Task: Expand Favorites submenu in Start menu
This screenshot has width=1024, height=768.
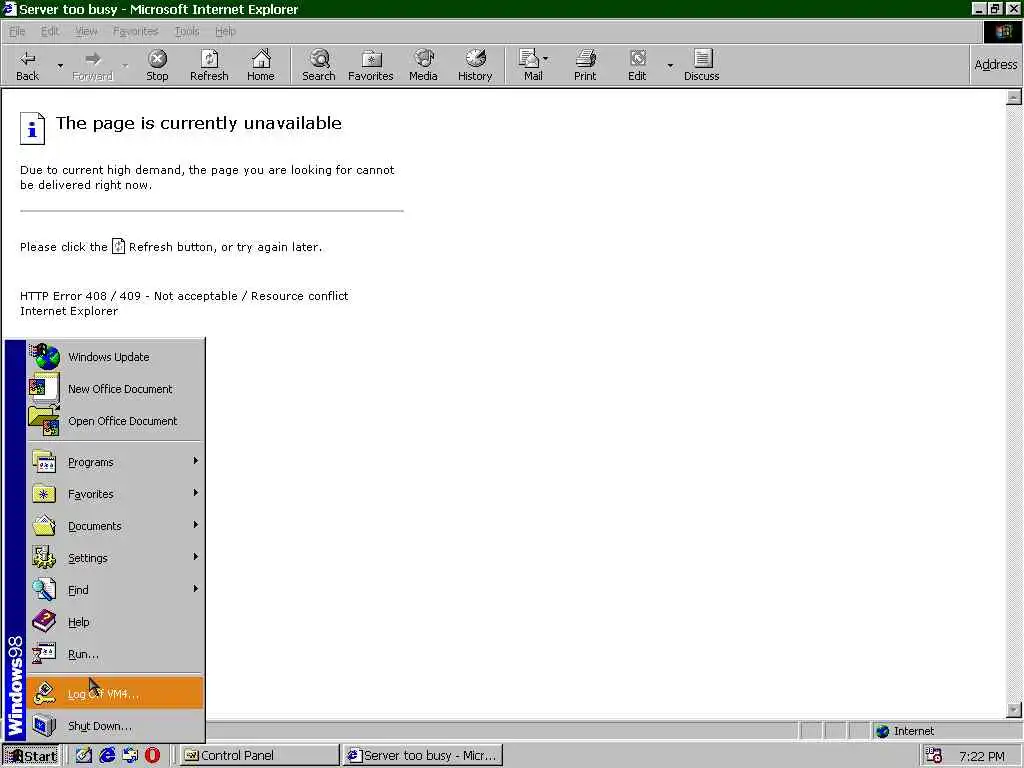Action: 116,494
